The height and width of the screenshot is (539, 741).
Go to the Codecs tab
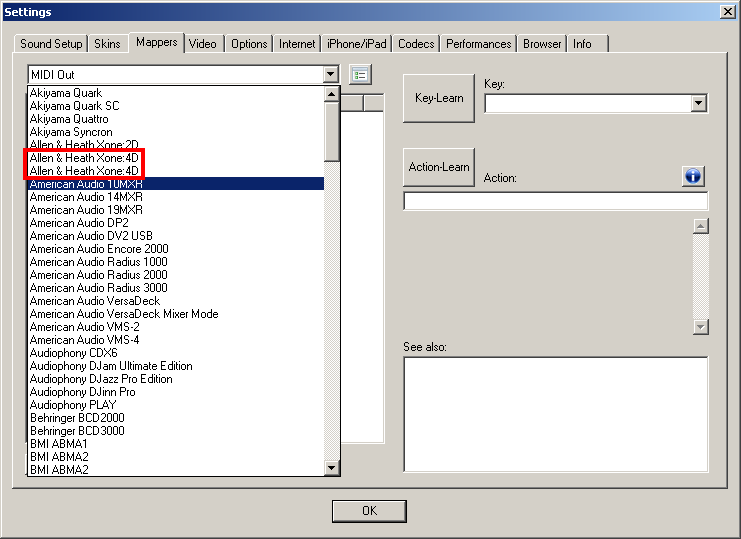(416, 44)
